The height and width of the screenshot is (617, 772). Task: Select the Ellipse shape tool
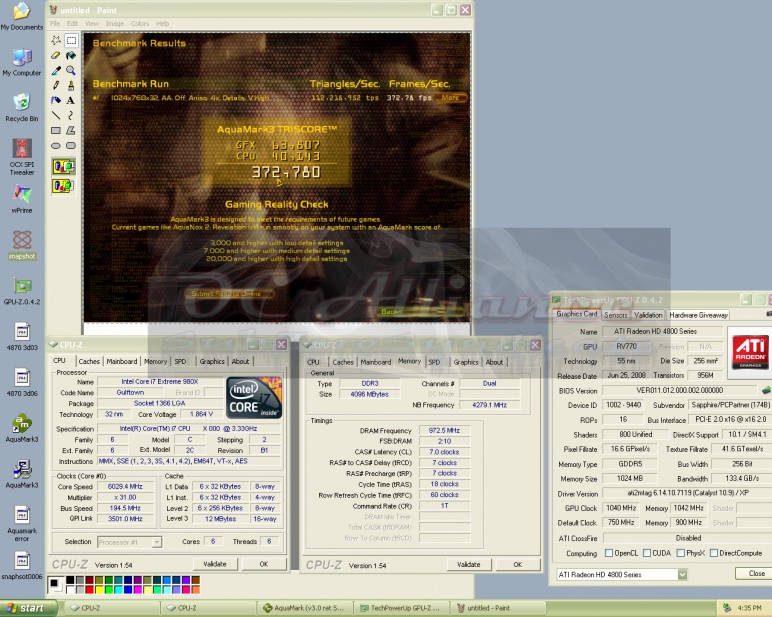coord(56,146)
